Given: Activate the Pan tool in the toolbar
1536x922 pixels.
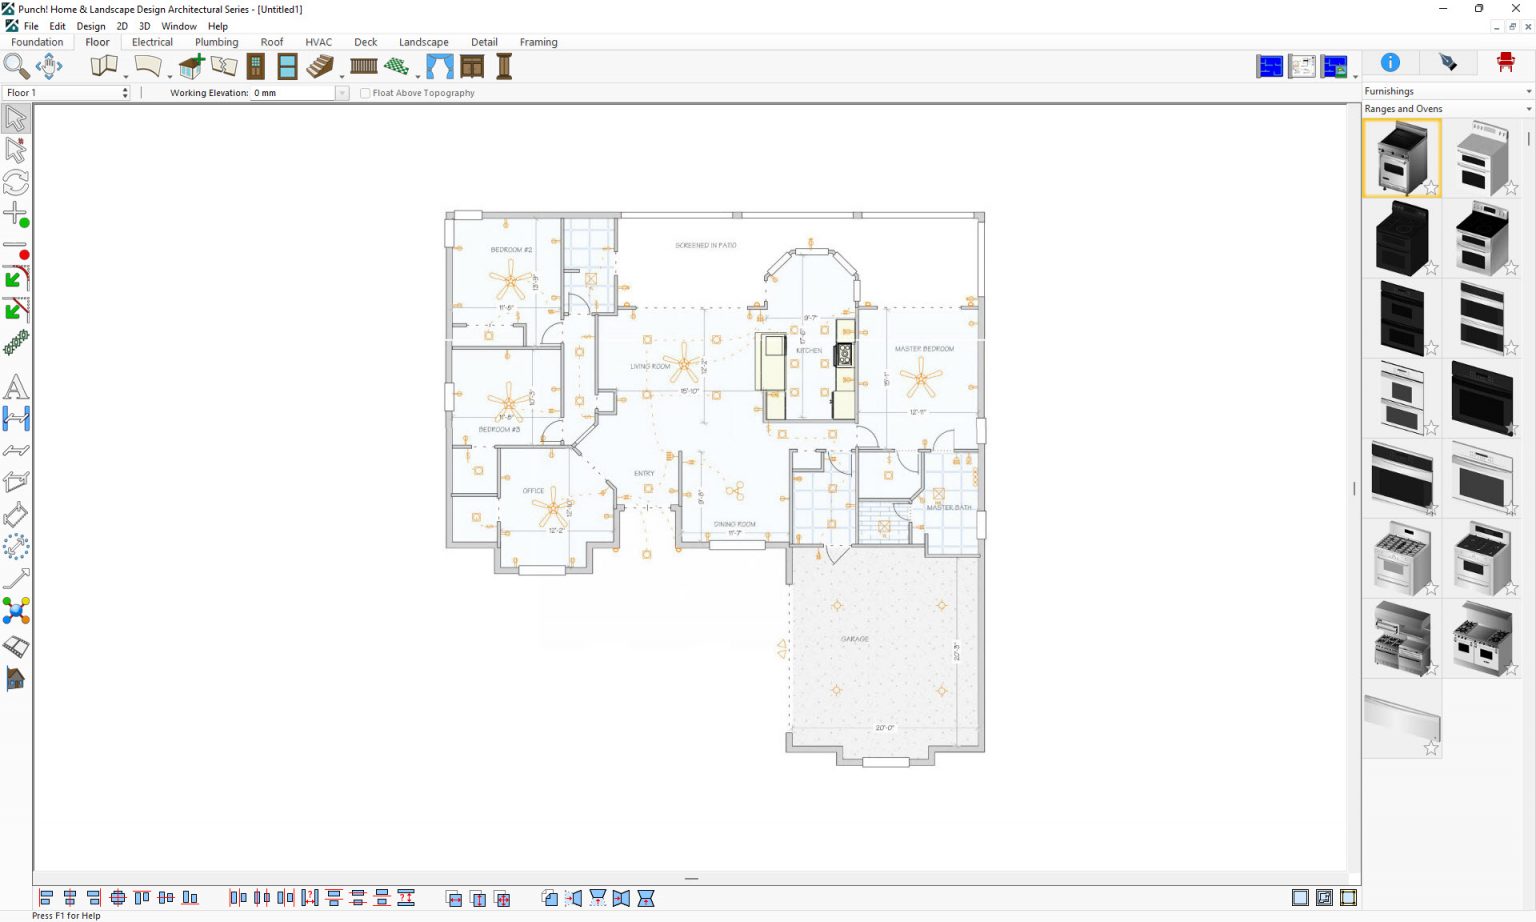Looking at the screenshot, I should pos(48,66).
